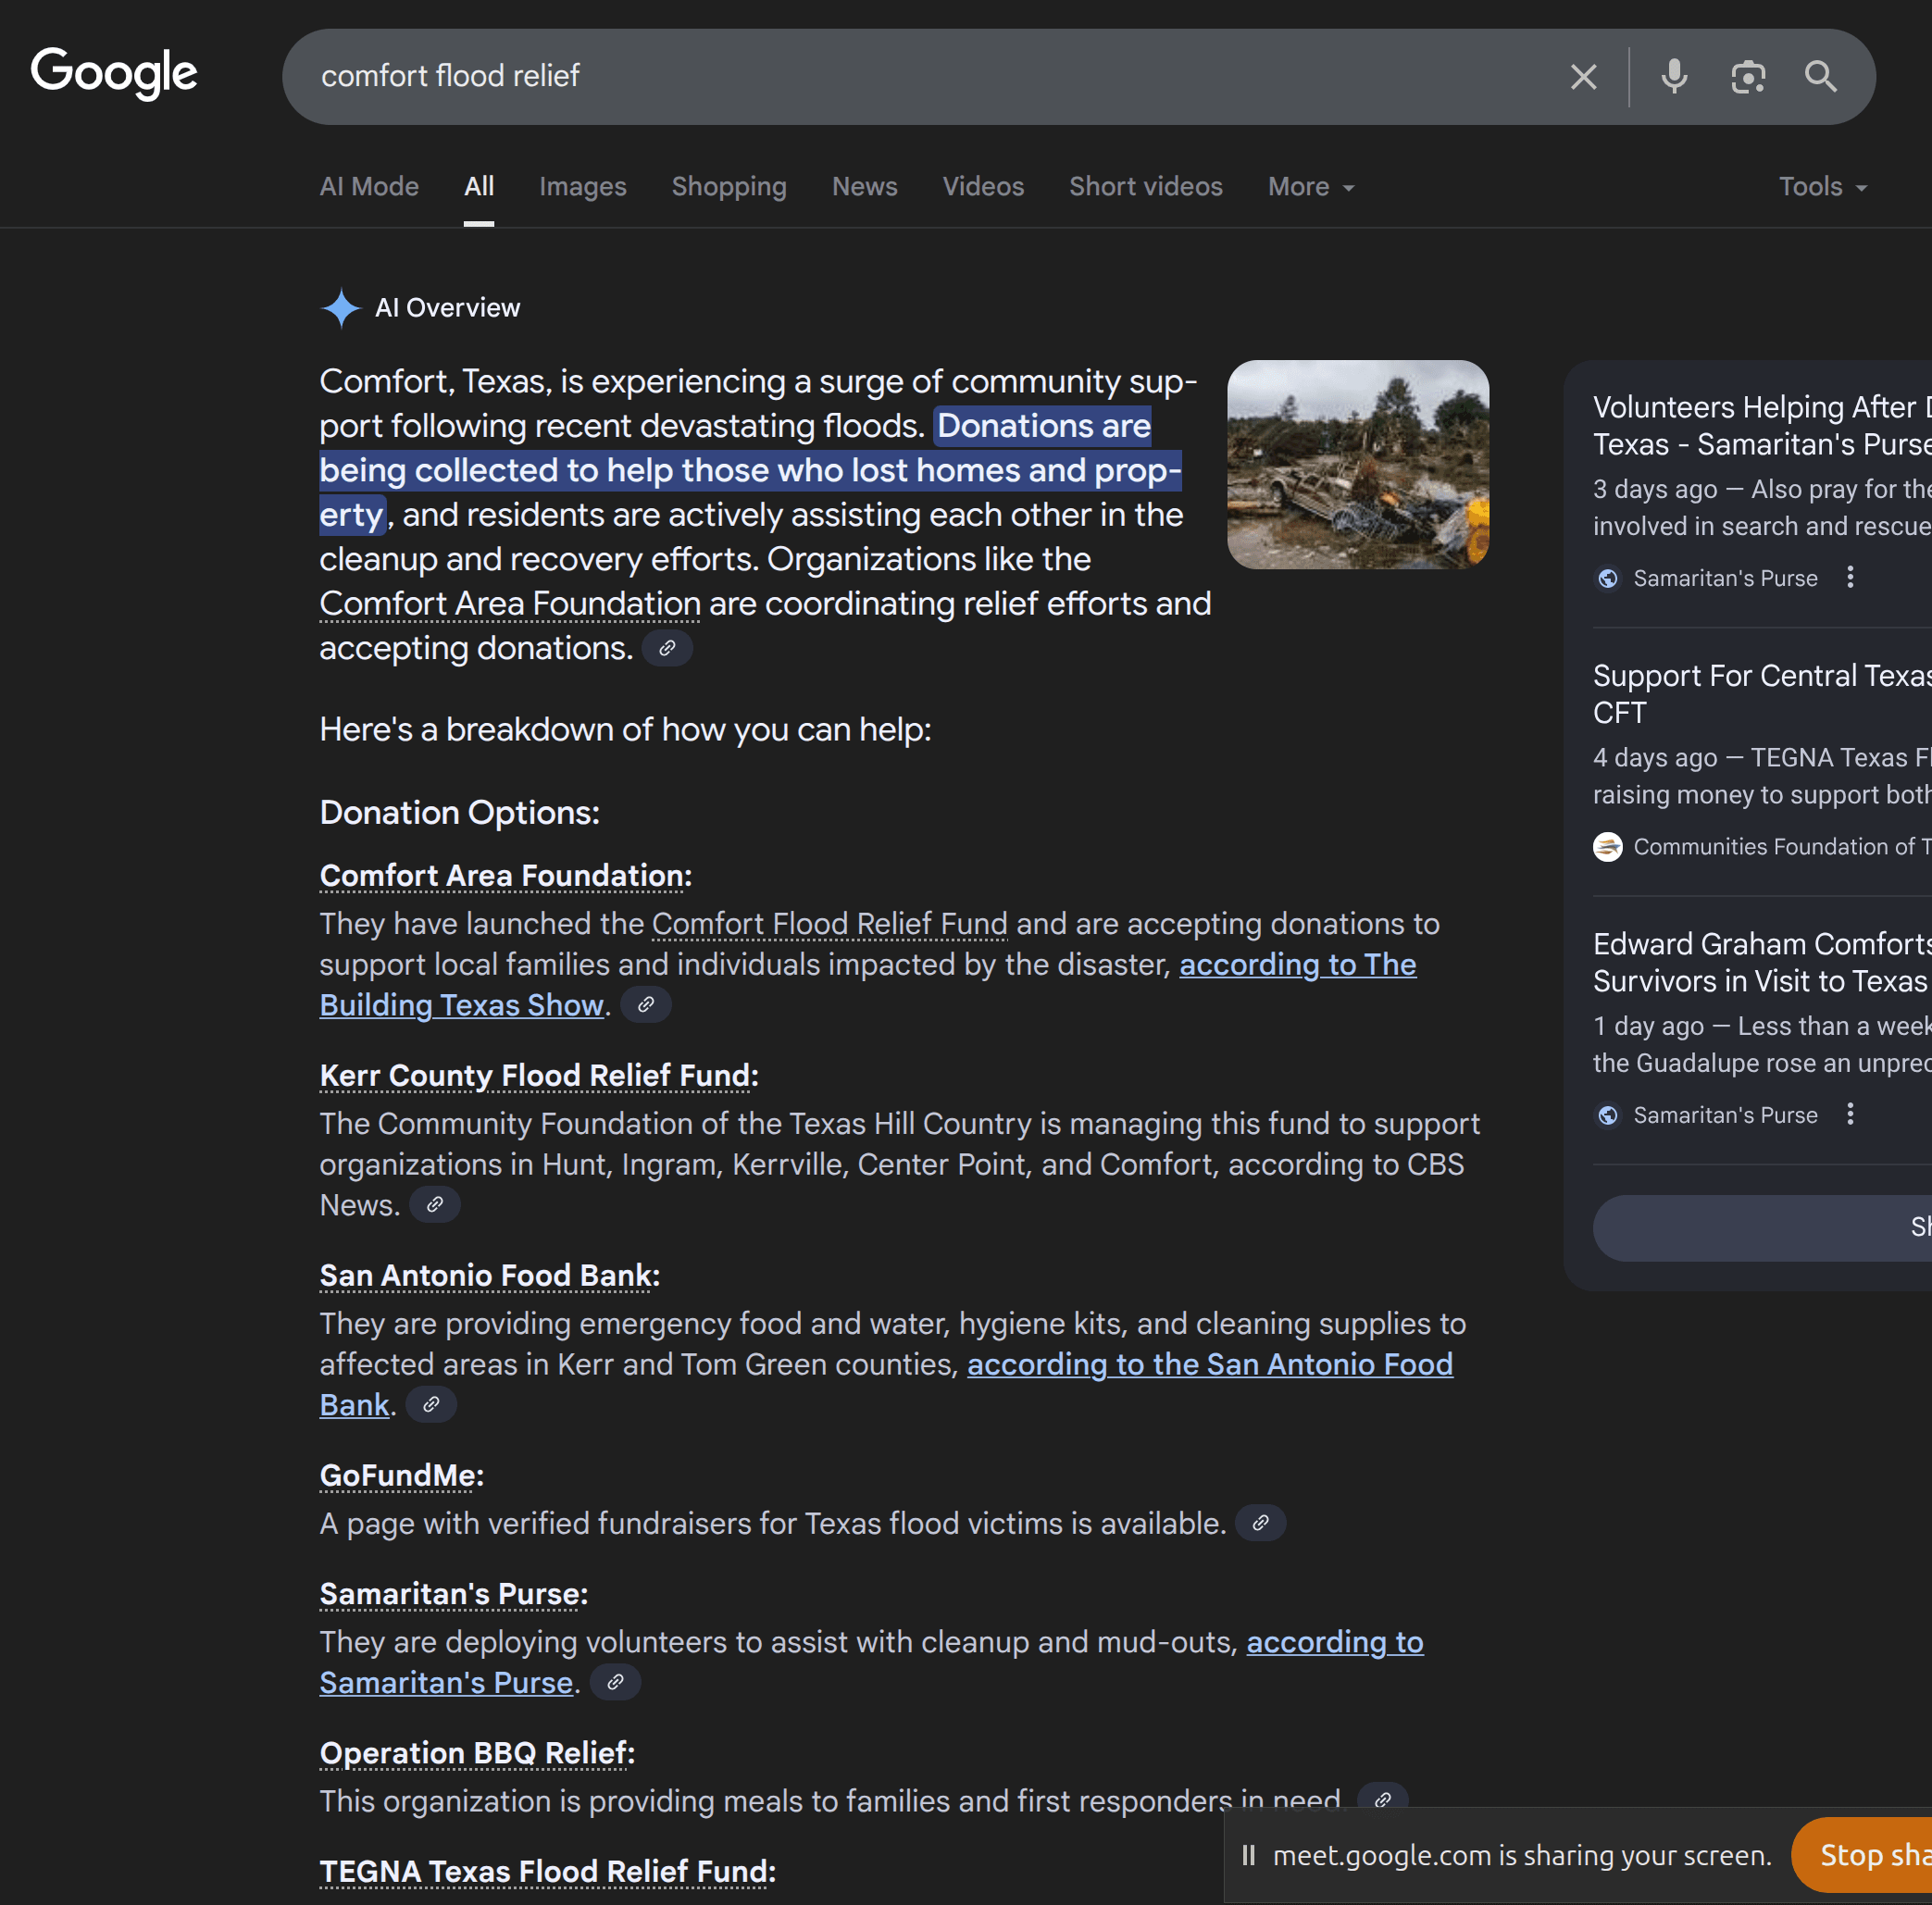This screenshot has width=1932, height=1905.
Task: Open the Tools dropdown
Action: (x=1822, y=187)
